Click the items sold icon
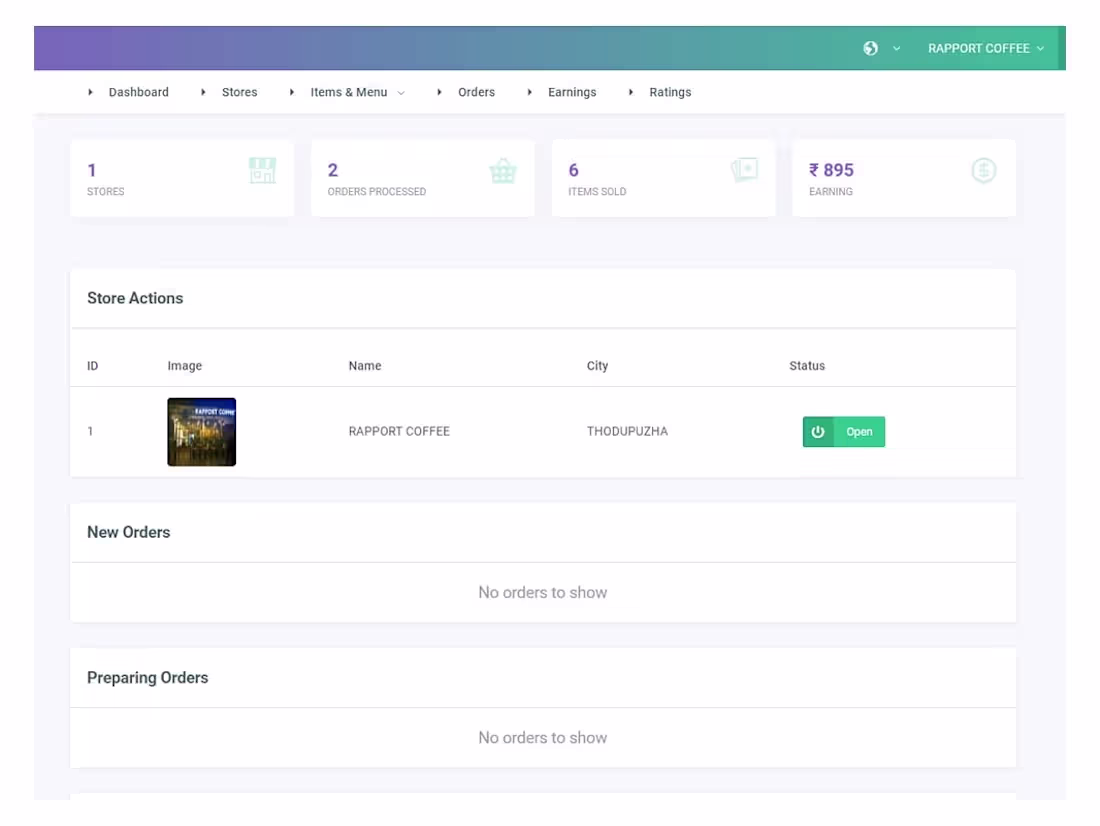 744,170
